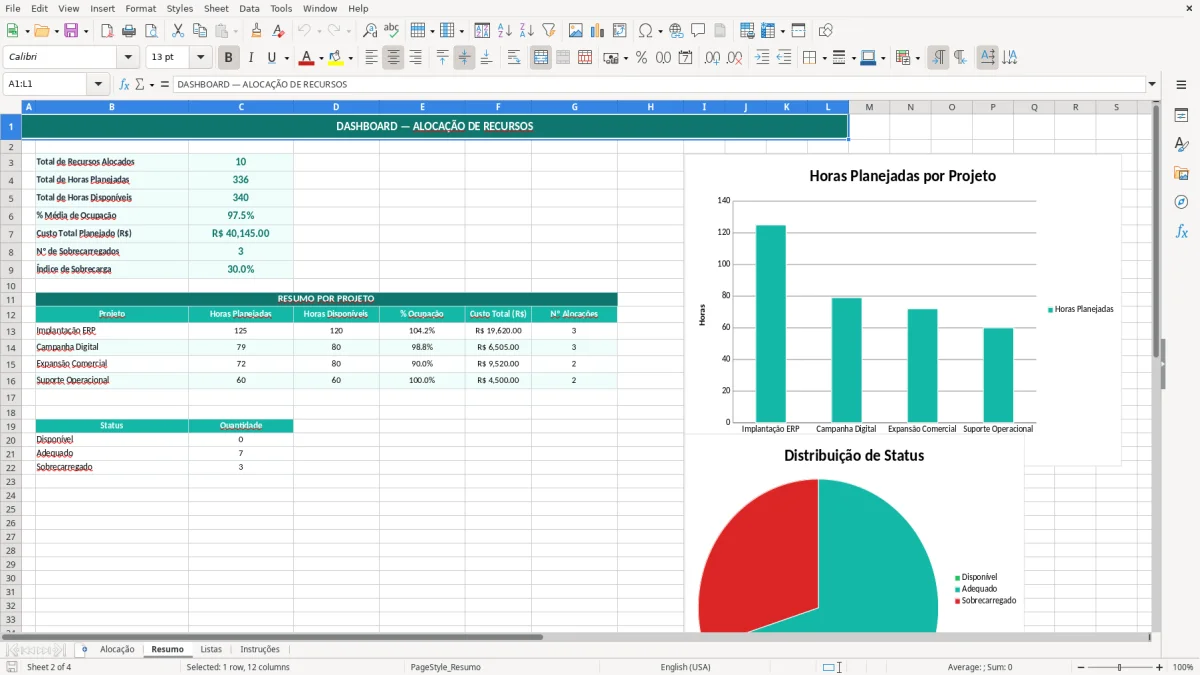Screen dimensions: 1200x675
Task: Open the Function Wizard fx icon
Action: (x=125, y=85)
